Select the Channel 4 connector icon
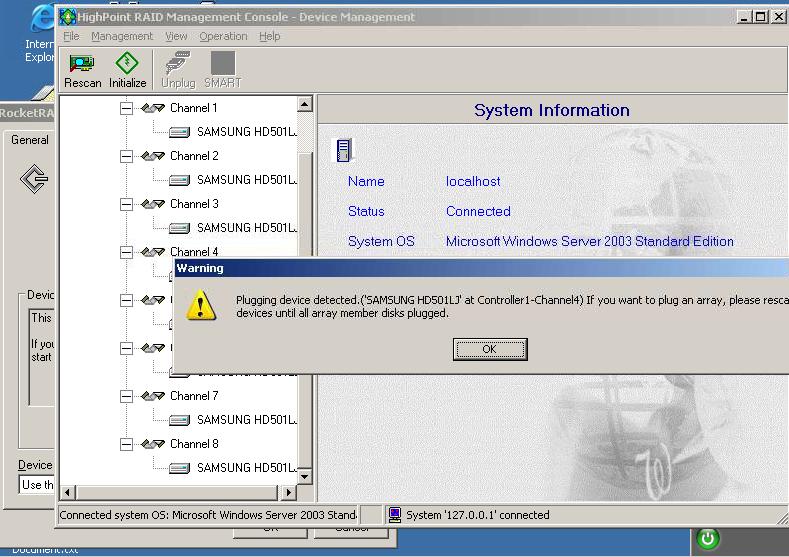789x557 pixels. coord(153,252)
